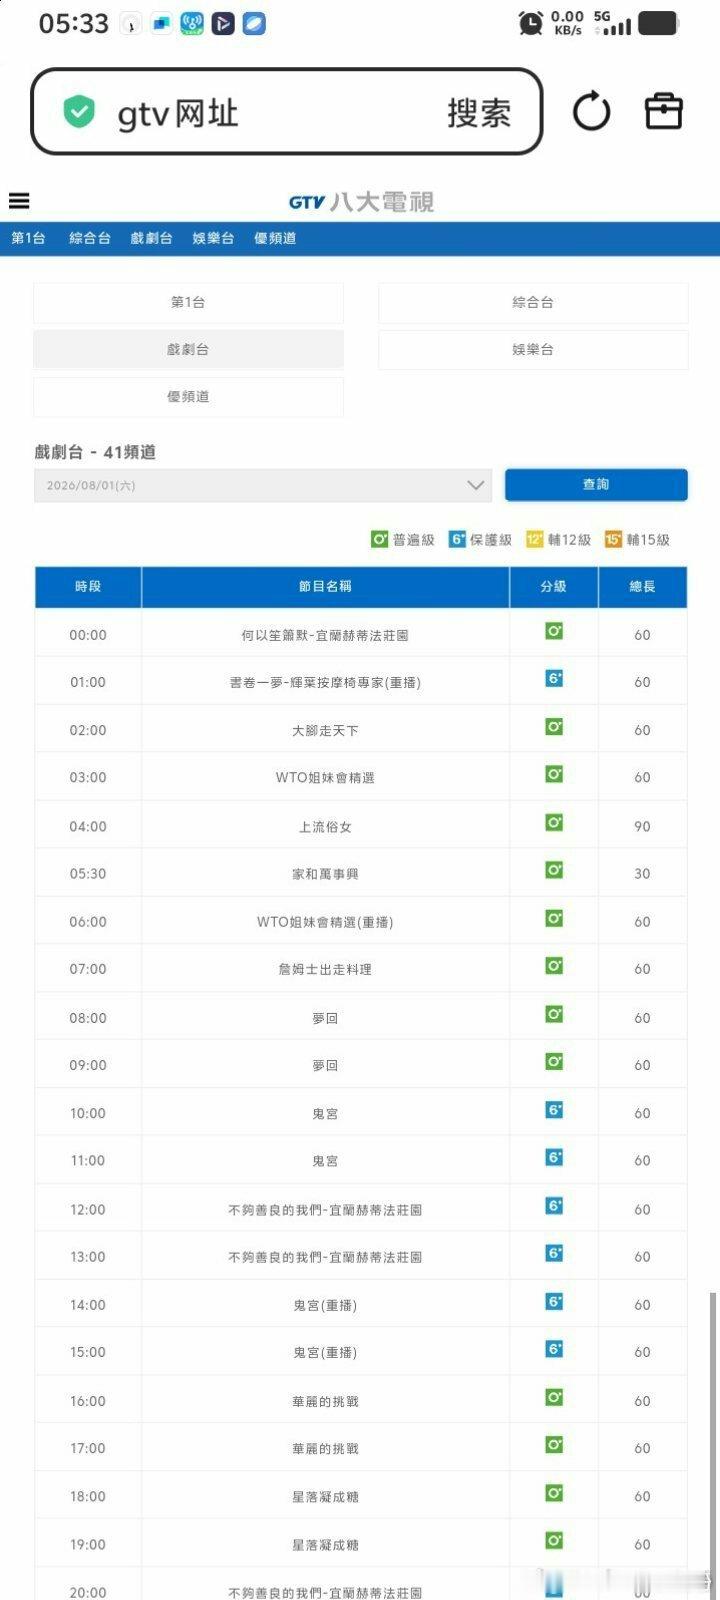This screenshot has width=720, height=1600.
Task: Open the browser toolbox briefcase icon
Action: [663, 111]
